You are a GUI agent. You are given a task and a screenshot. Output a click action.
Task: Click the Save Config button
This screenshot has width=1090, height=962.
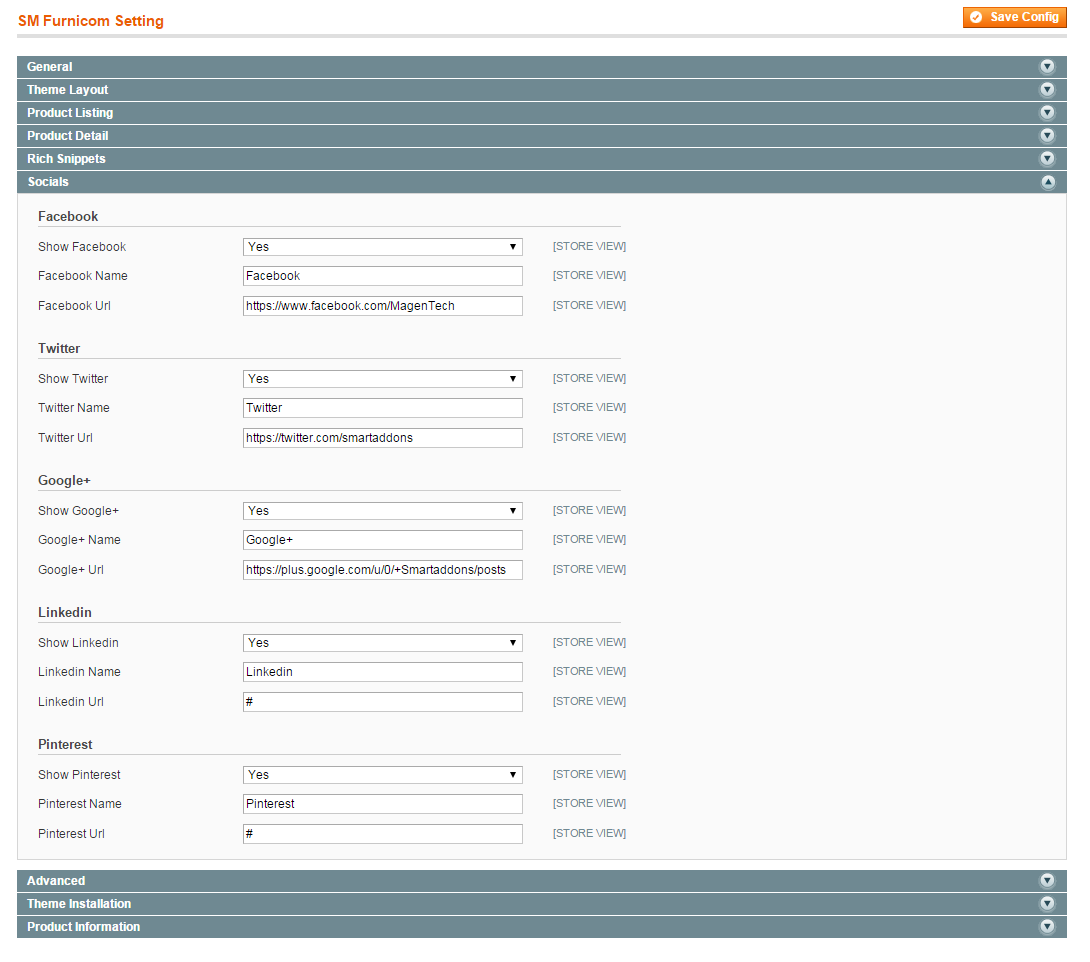pos(1014,17)
